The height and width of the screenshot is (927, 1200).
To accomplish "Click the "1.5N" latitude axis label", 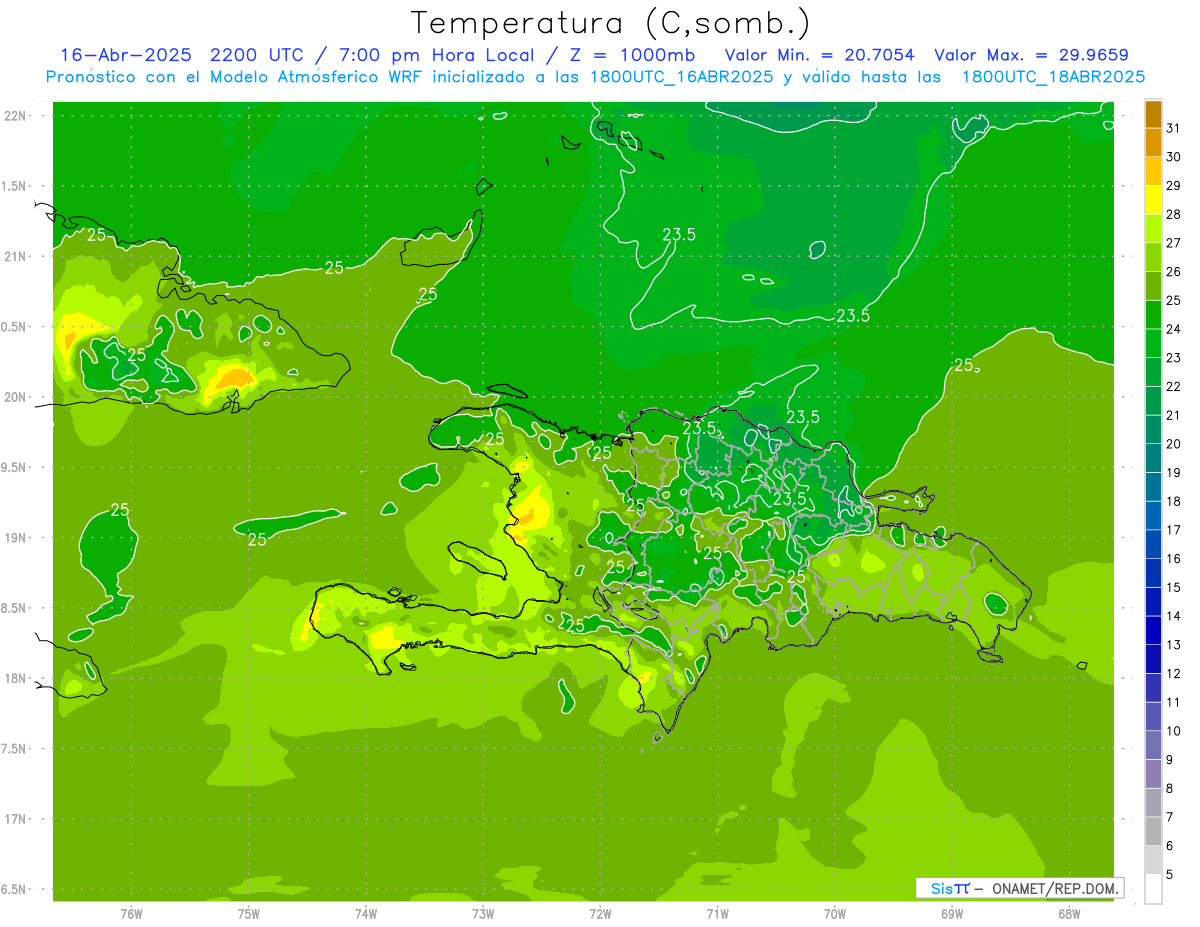I will pyautogui.click(x=14, y=187).
